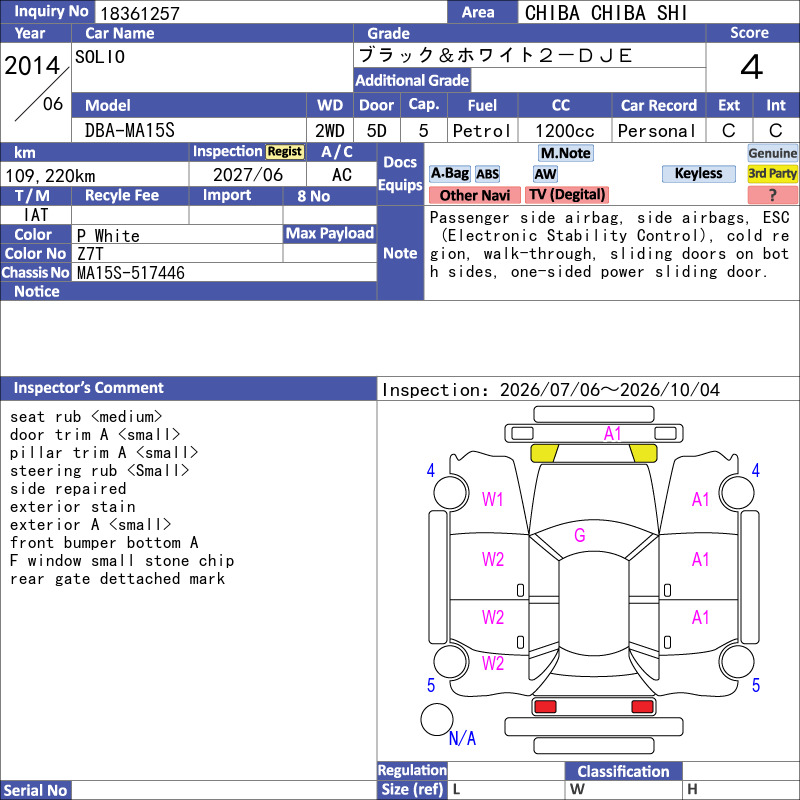The image size is (800, 800).
Task: Click the spare tire N/A circle
Action: coord(437,719)
